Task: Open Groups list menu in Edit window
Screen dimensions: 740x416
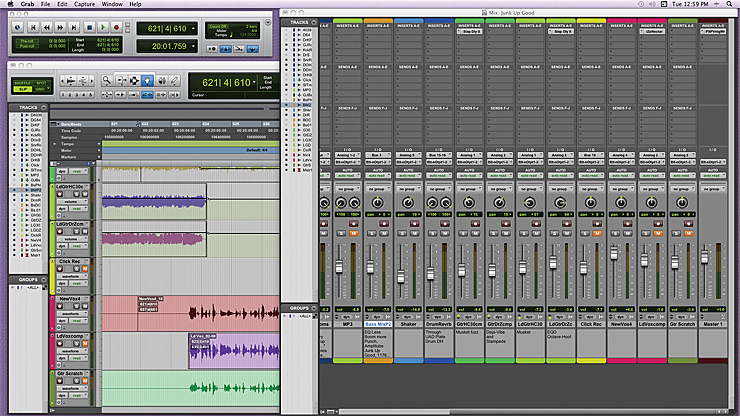Action: coord(44,280)
